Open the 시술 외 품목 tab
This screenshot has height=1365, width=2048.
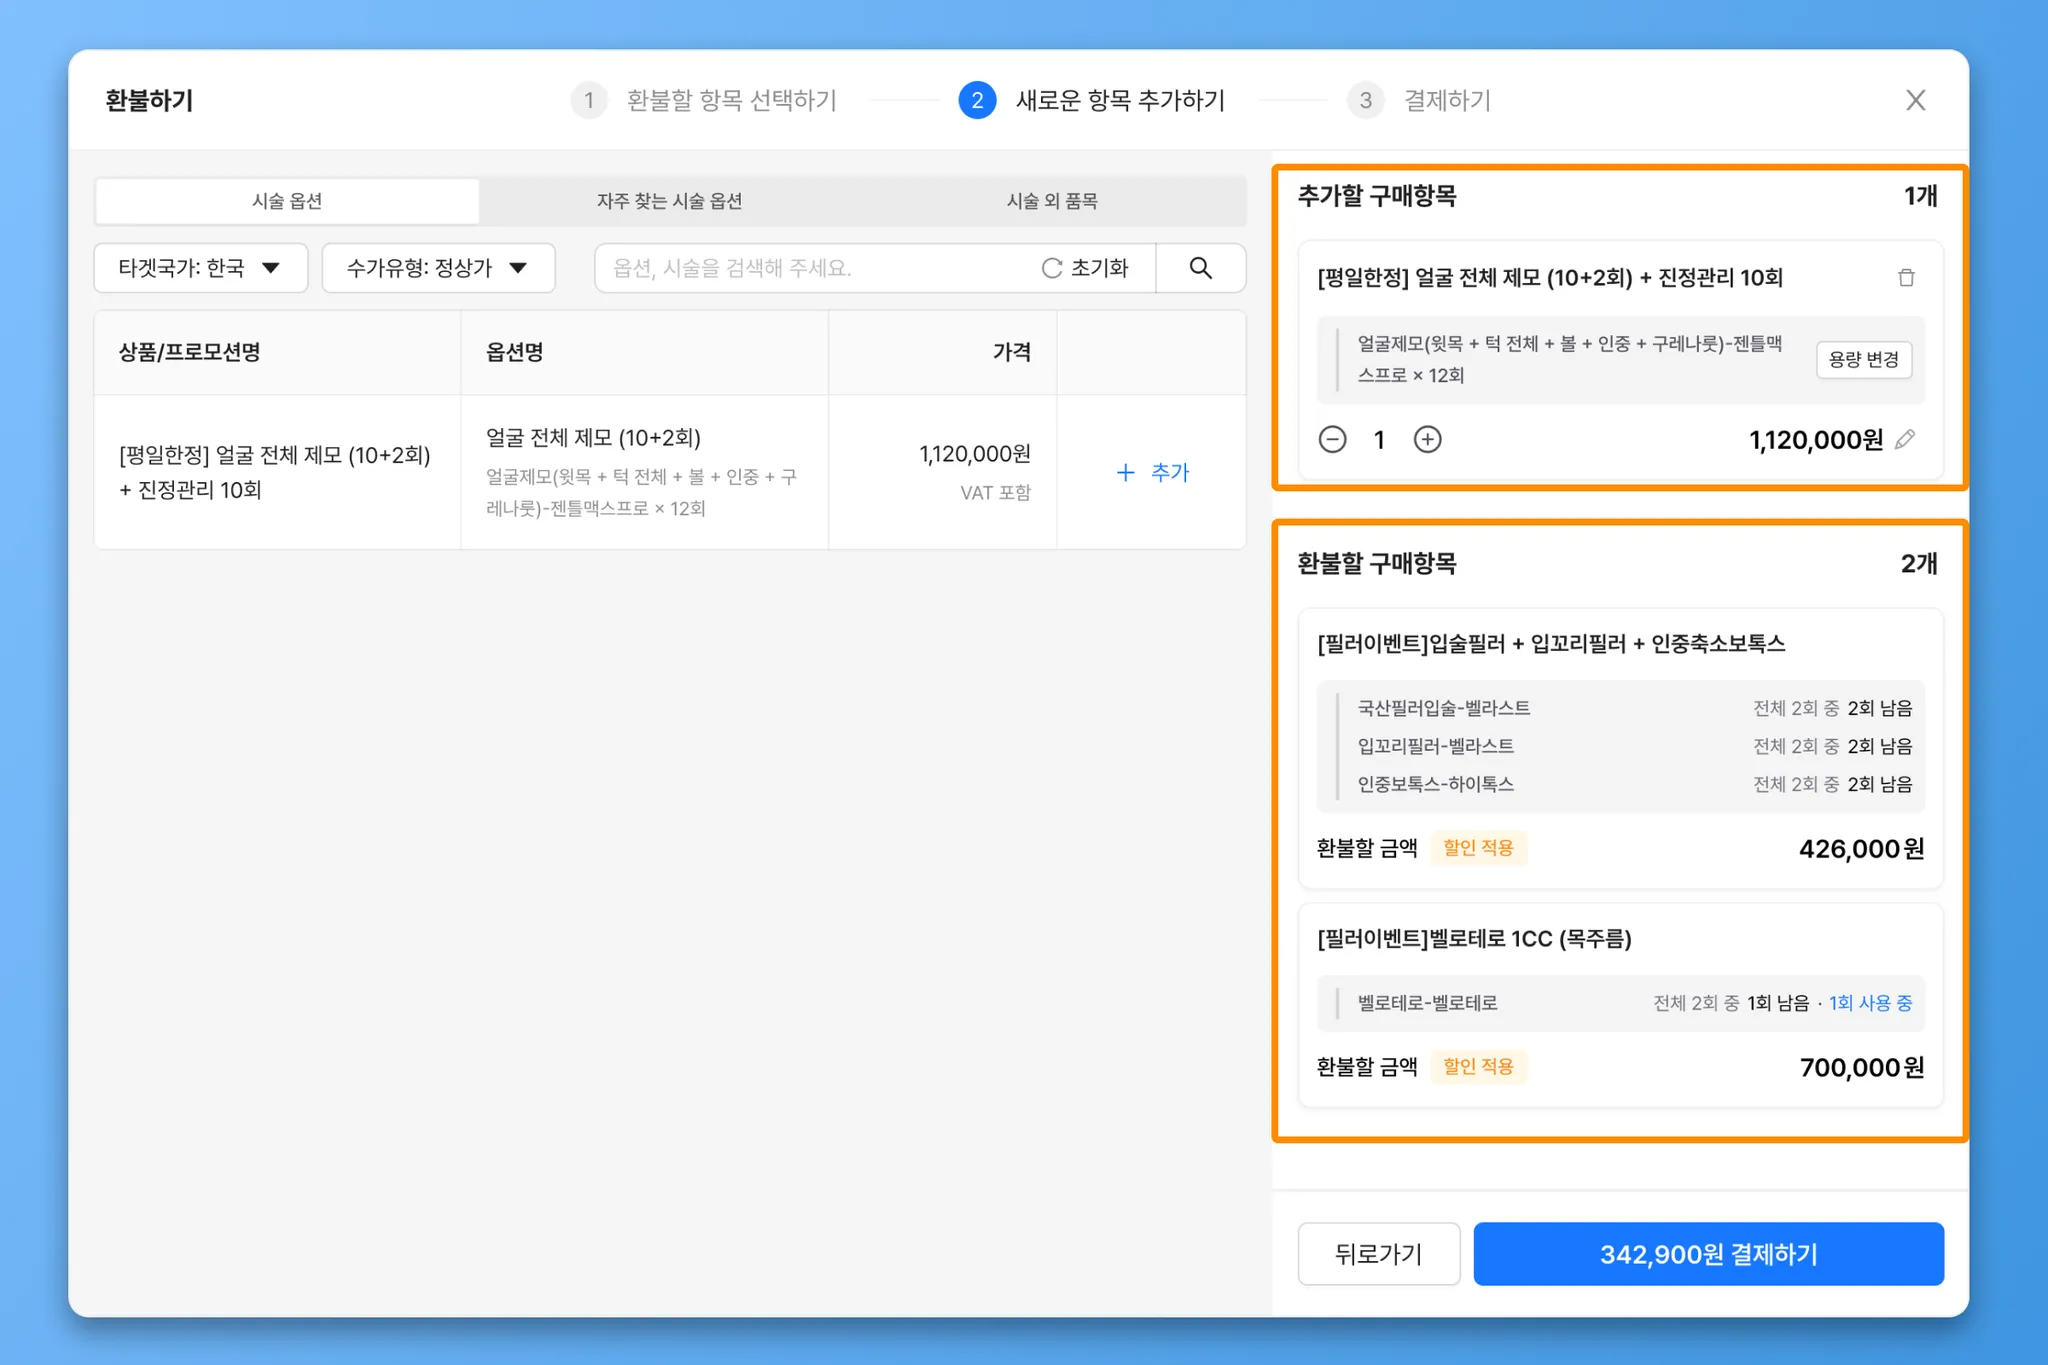[x=1052, y=201]
